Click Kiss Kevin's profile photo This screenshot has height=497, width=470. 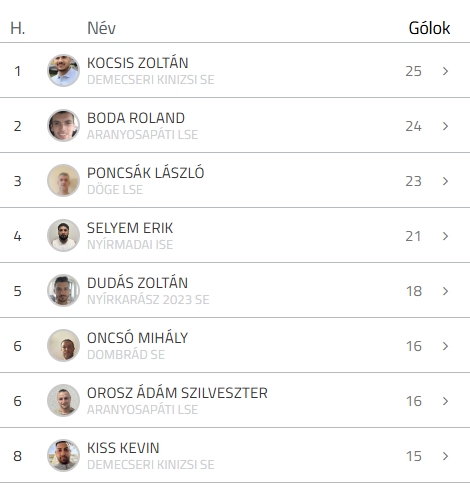coord(63,456)
